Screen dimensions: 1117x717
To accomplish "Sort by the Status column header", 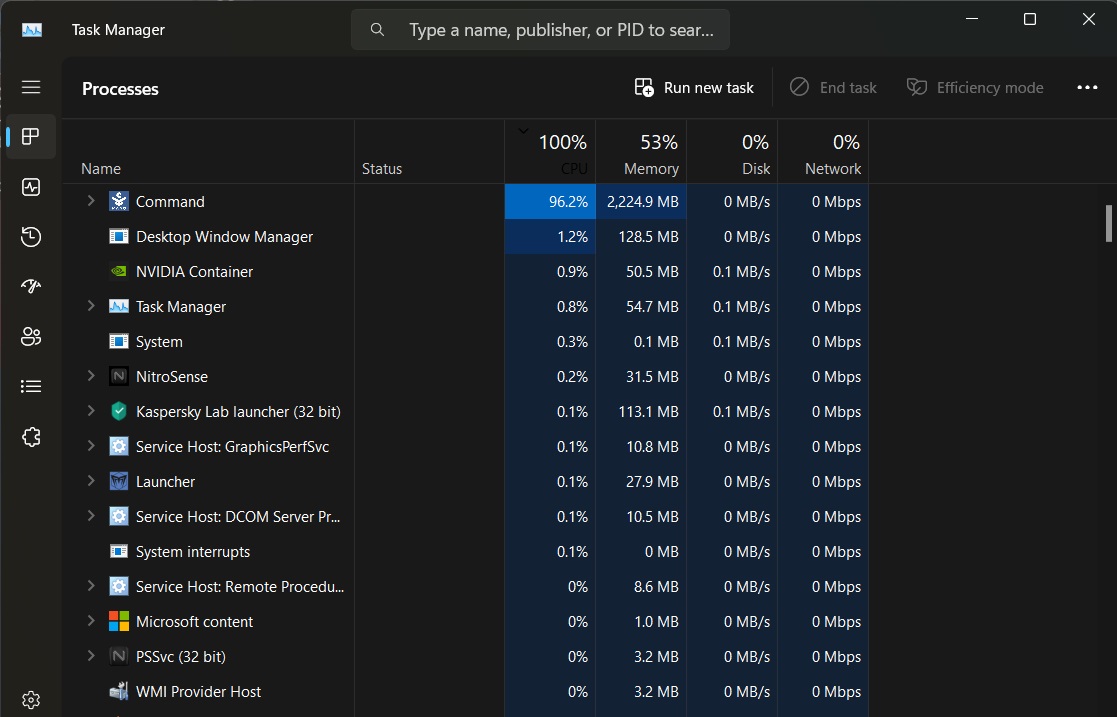I will point(429,152).
